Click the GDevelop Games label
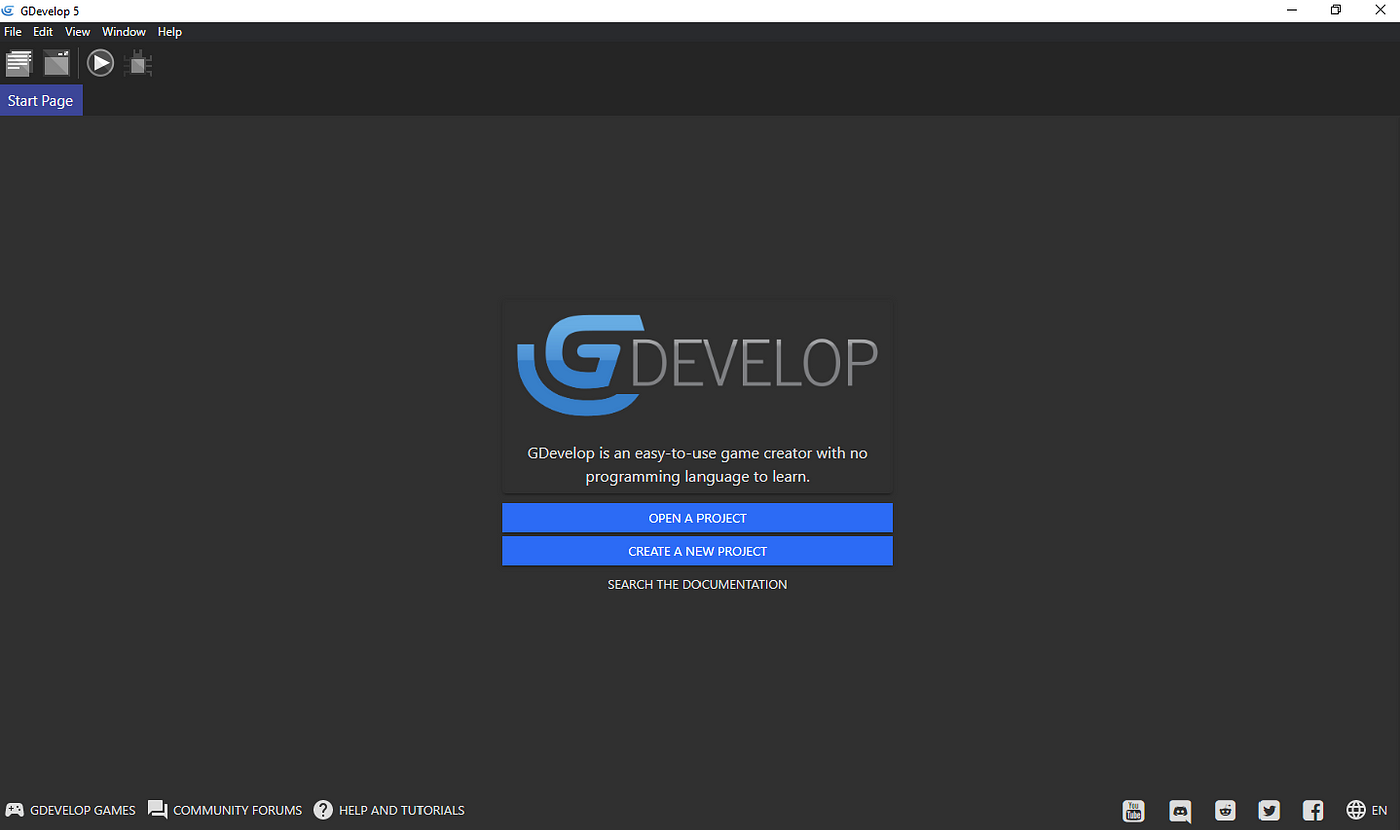The width and height of the screenshot is (1400, 830). (x=83, y=810)
